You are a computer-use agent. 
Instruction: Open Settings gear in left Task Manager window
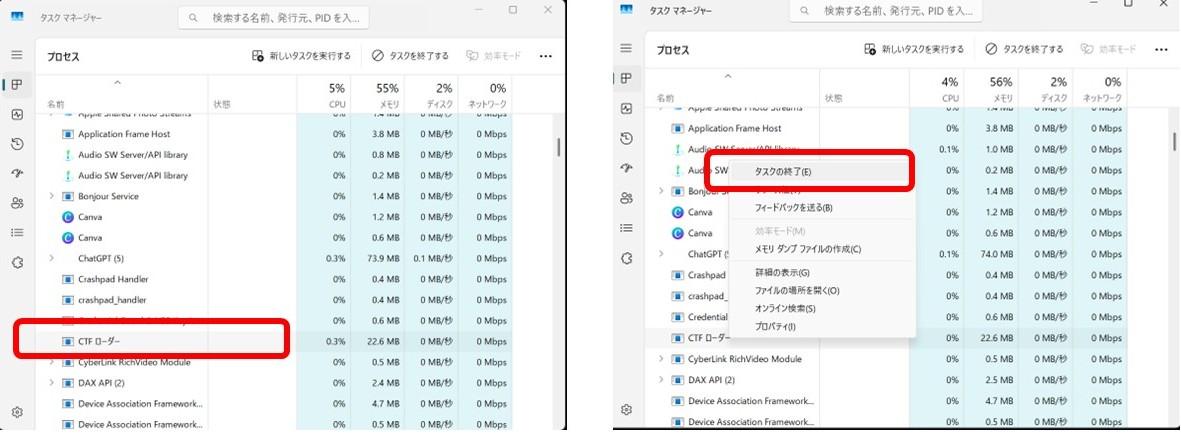[17, 412]
